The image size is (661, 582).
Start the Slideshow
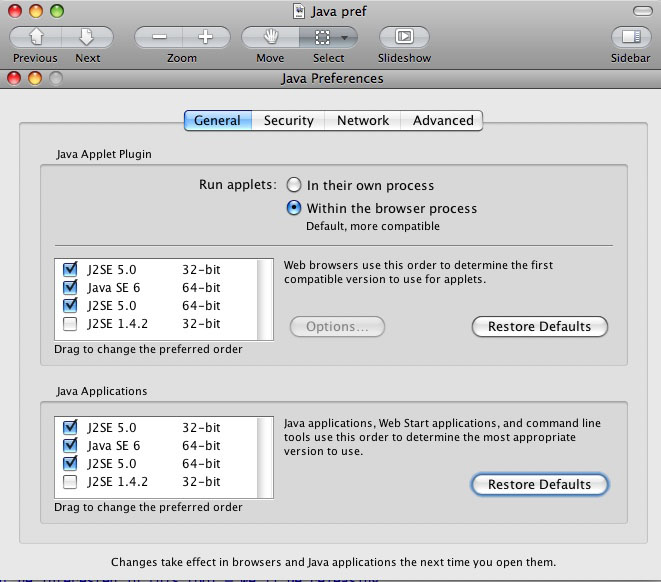tap(404, 37)
